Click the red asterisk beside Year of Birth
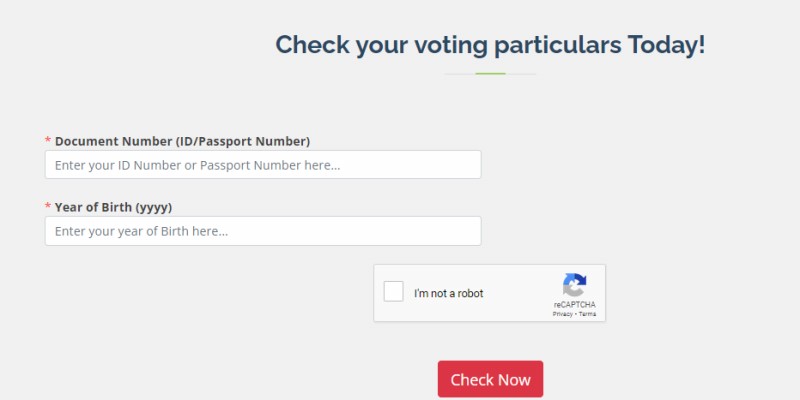The image size is (800, 400). 48,207
